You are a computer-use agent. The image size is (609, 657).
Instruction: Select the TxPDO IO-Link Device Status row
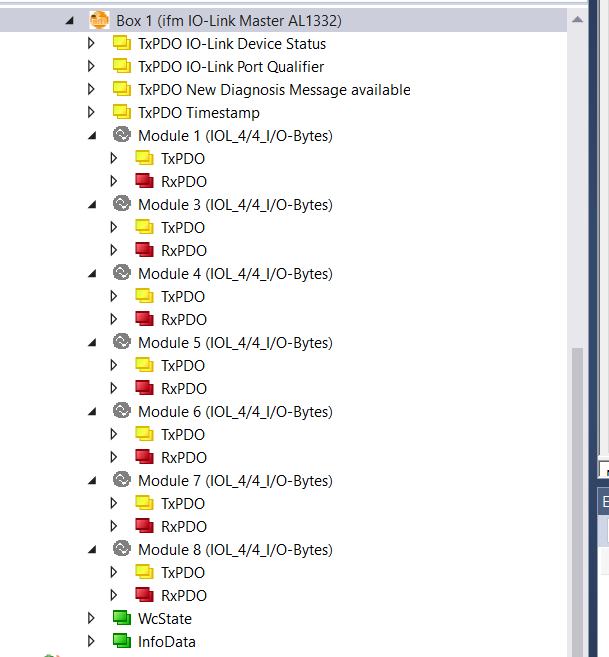pos(232,44)
